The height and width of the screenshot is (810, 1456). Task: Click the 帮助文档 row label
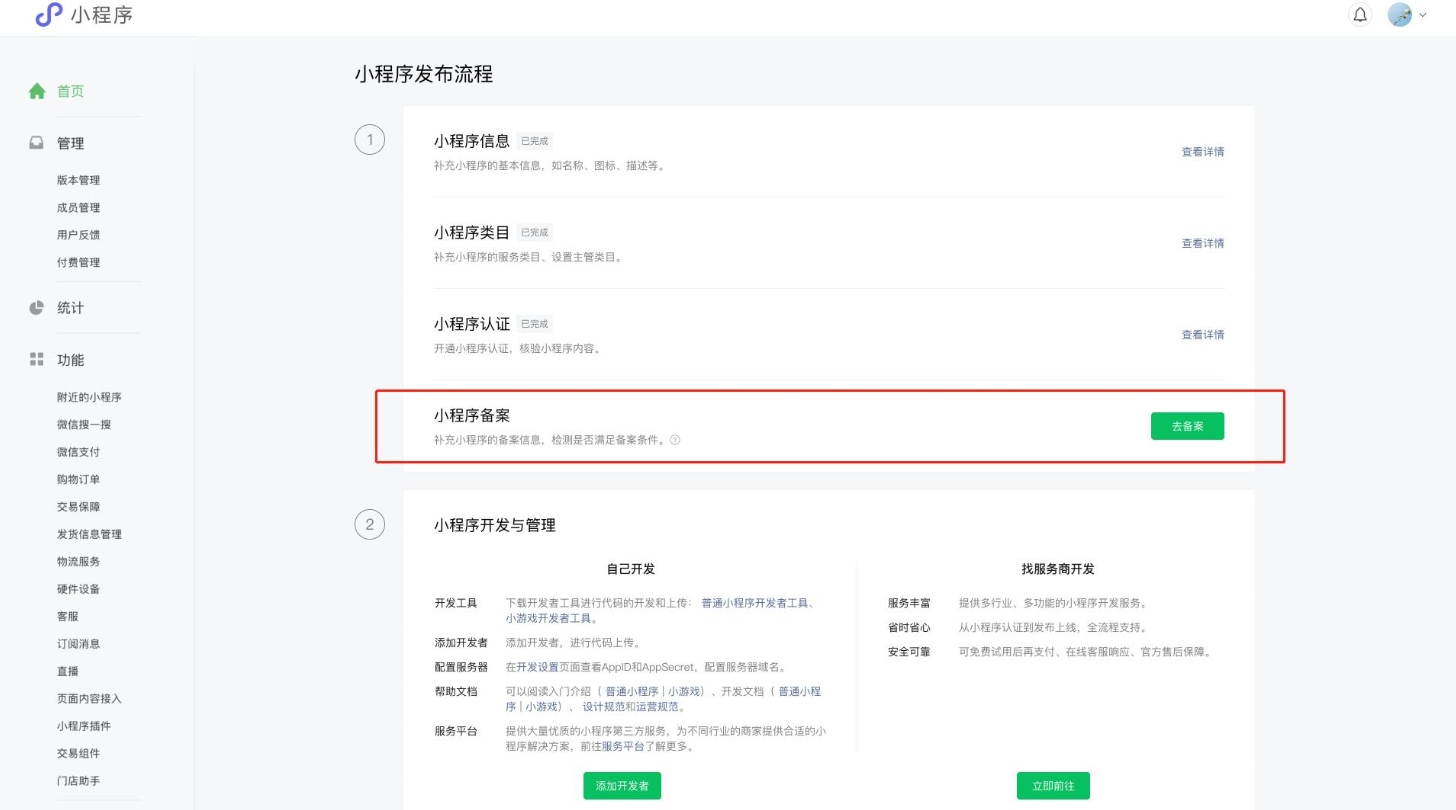click(456, 691)
